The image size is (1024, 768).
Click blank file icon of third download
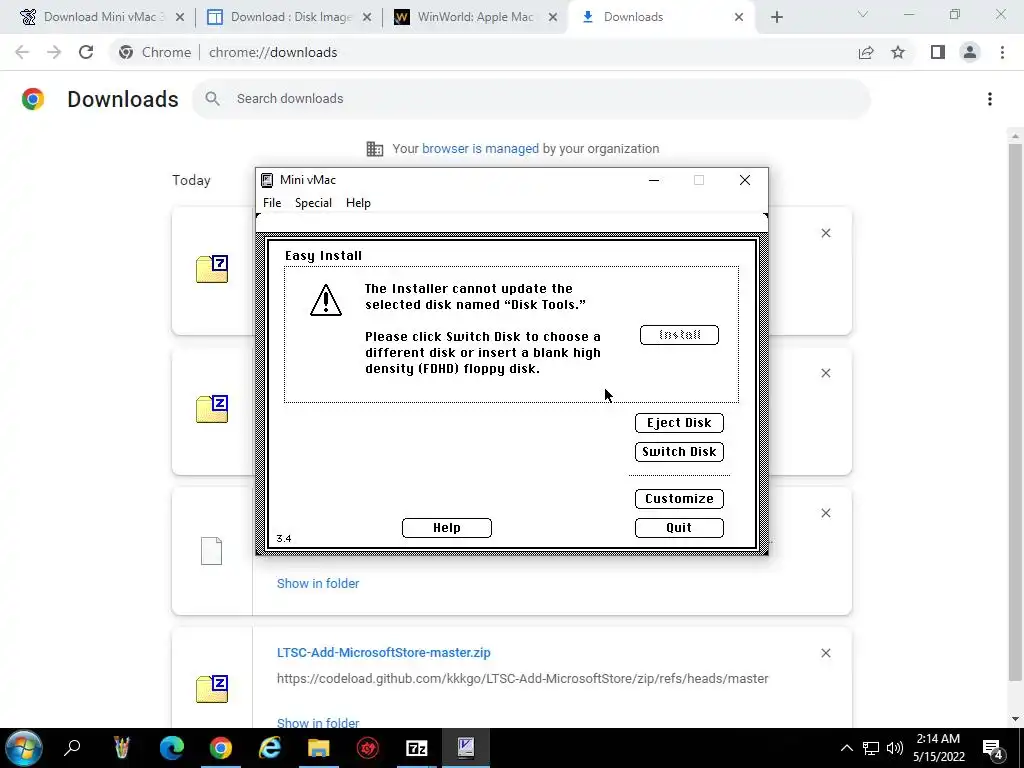[212, 551]
